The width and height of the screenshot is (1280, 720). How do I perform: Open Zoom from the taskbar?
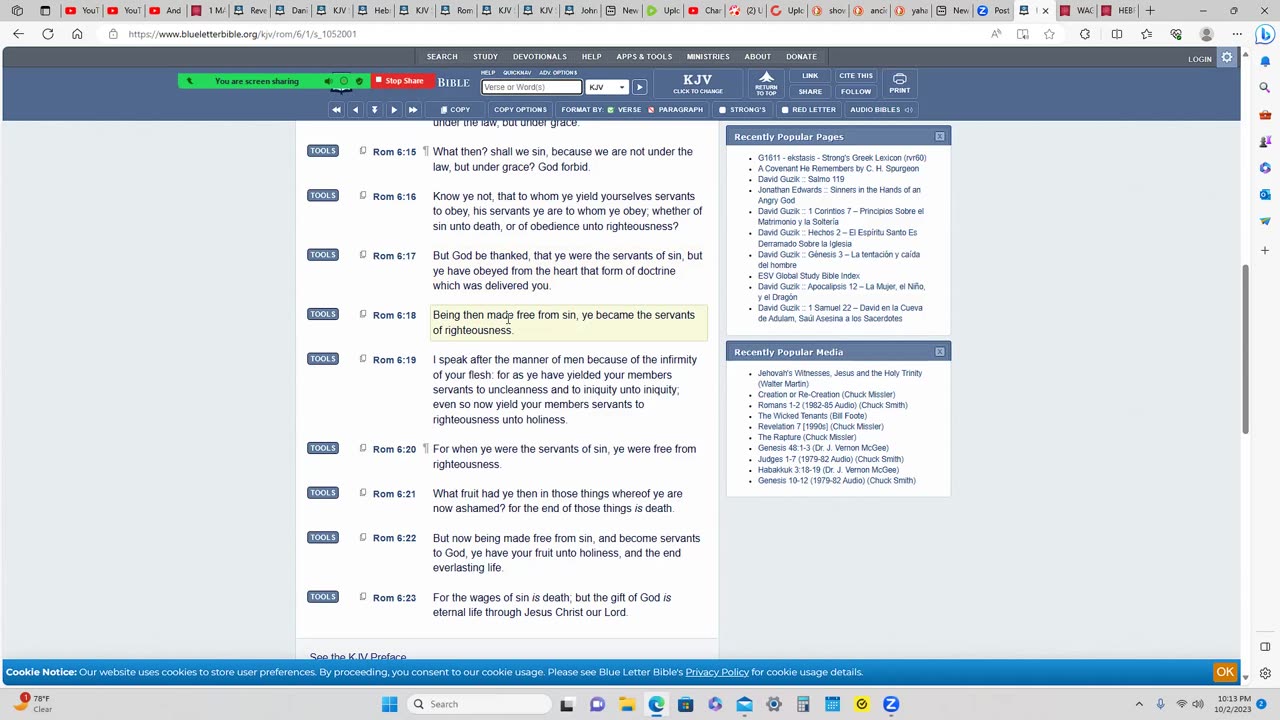[x=891, y=704]
